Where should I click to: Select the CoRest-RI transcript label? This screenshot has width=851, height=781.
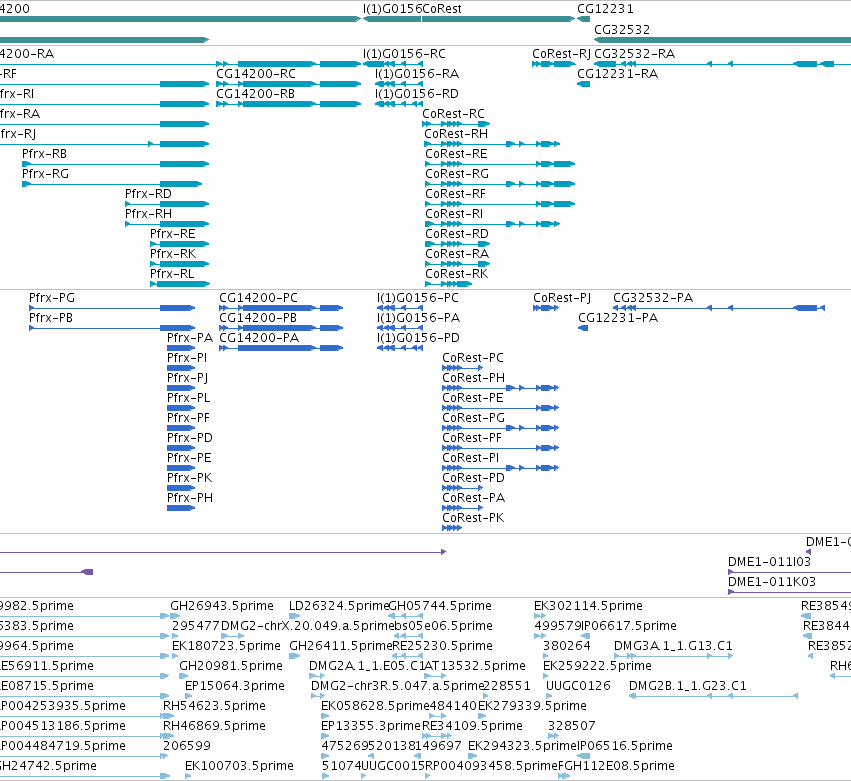pyautogui.click(x=454, y=214)
